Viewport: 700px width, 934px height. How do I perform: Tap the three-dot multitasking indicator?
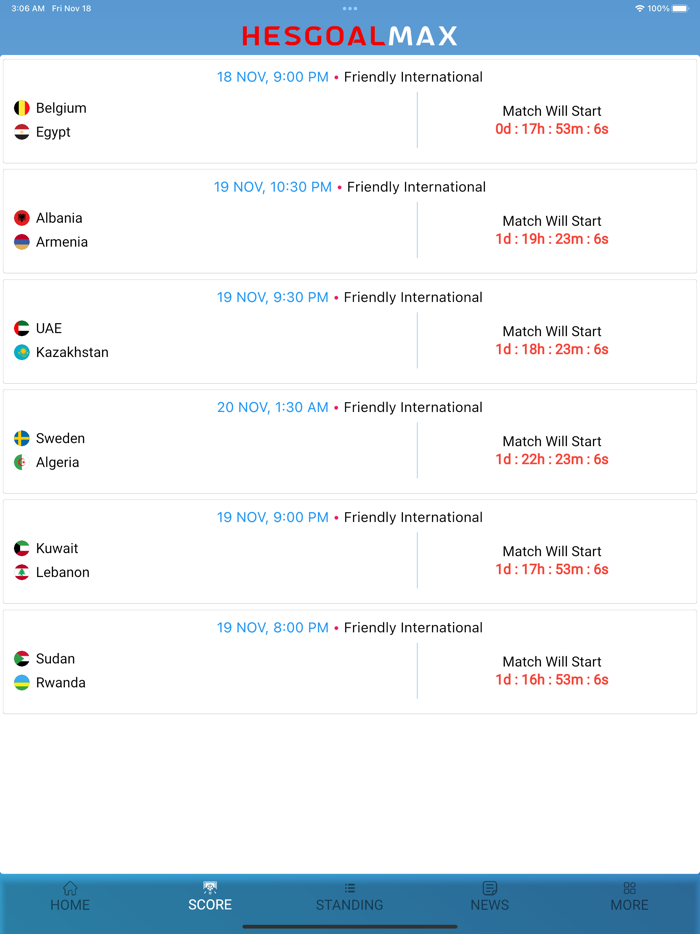click(x=350, y=8)
